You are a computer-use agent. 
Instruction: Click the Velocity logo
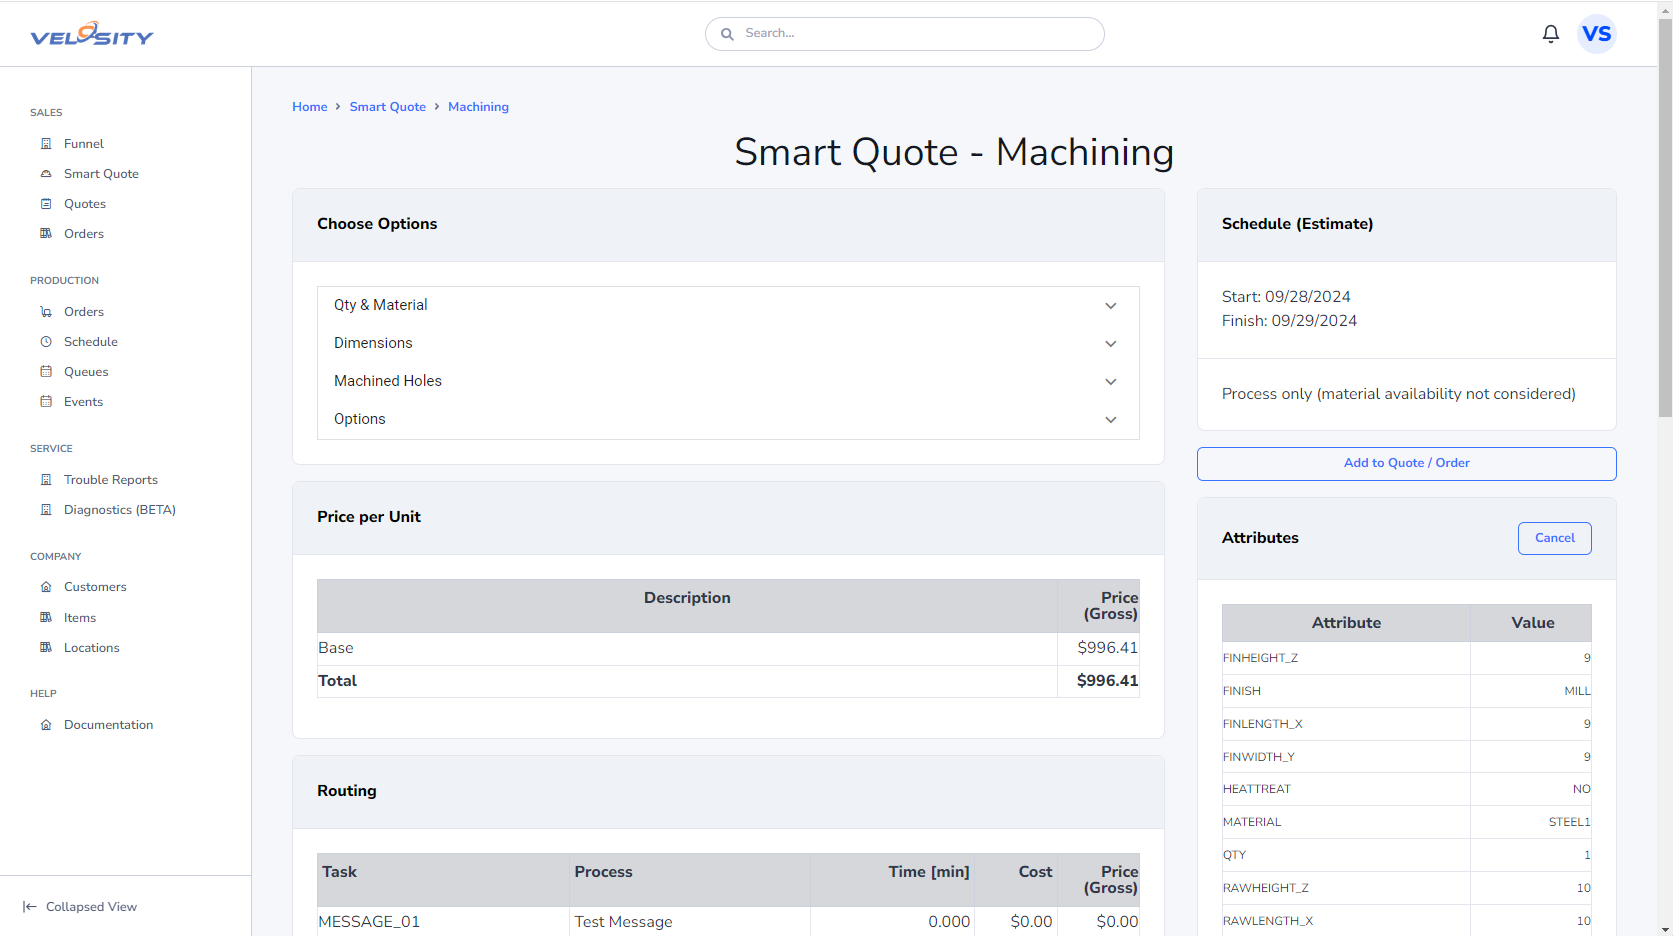point(92,35)
